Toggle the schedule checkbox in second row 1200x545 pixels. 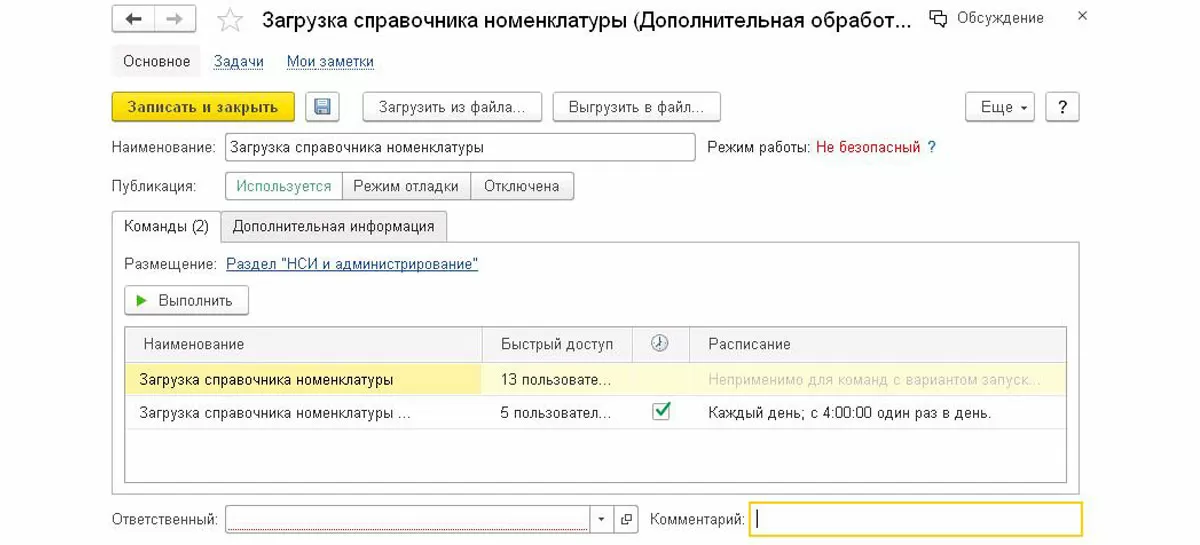[660, 411]
